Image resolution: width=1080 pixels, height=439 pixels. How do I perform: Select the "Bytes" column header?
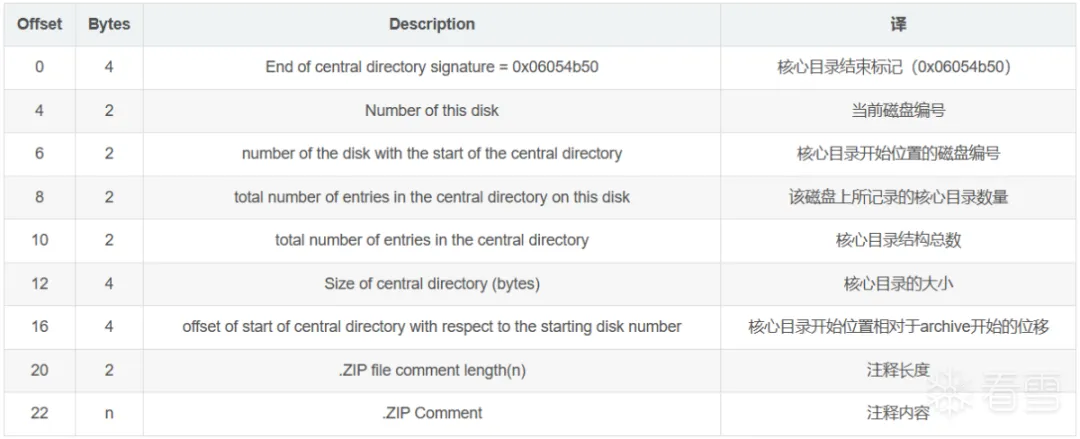point(109,24)
